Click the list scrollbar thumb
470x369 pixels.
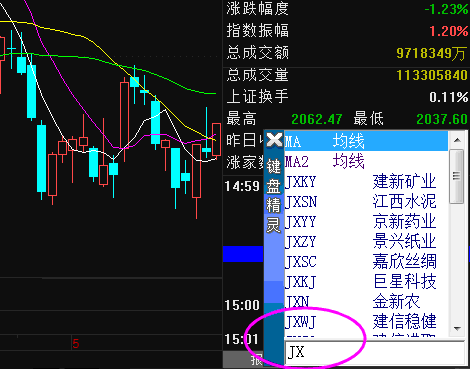(x=456, y=176)
